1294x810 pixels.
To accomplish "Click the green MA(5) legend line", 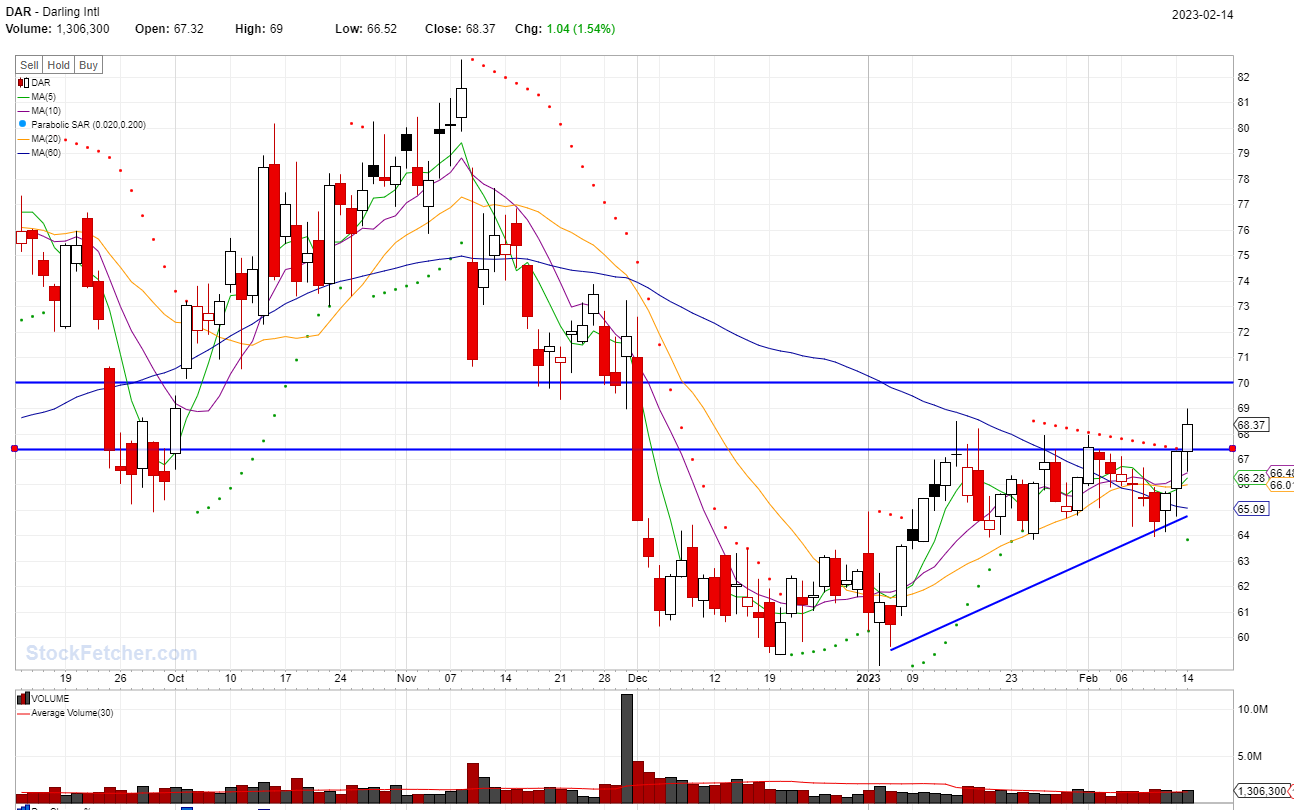I will click(x=24, y=96).
